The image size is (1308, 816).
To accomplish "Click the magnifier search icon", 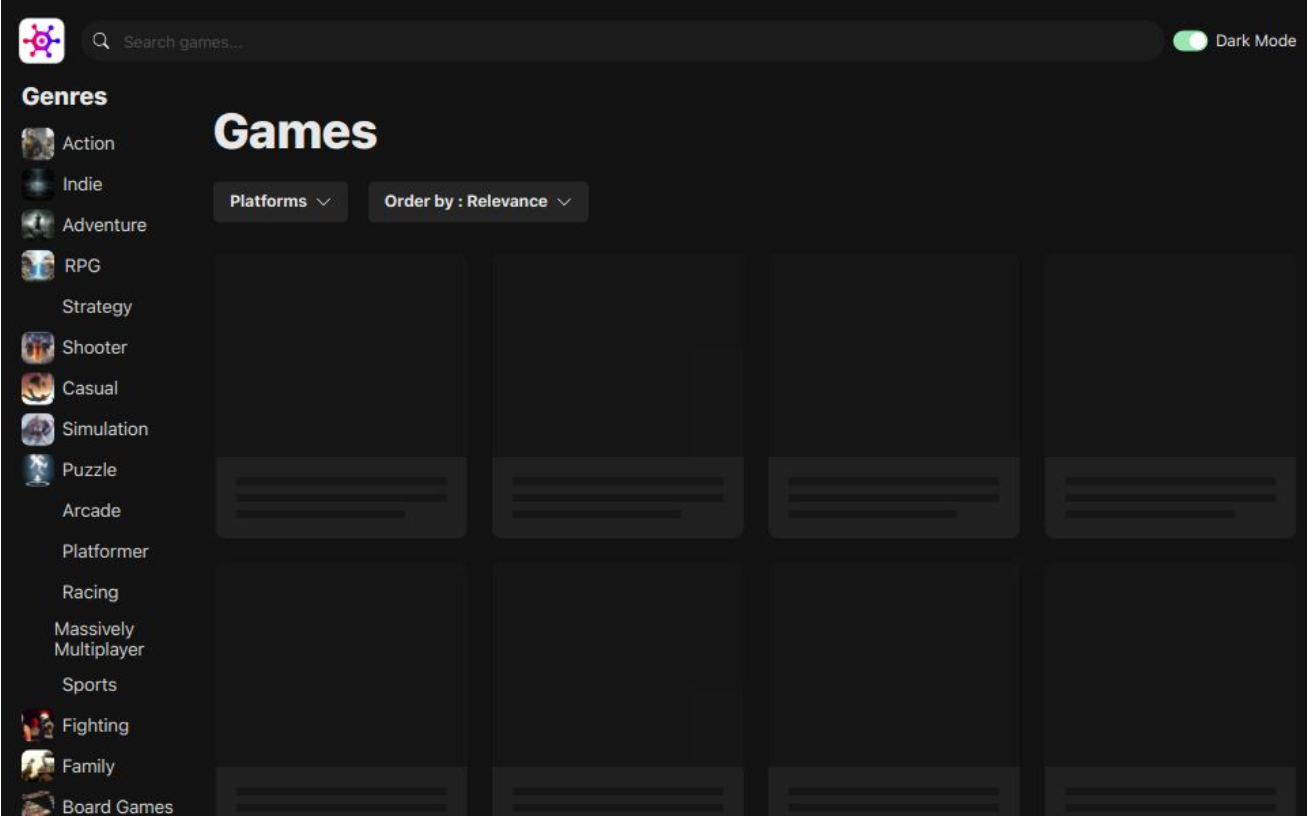I will (101, 42).
